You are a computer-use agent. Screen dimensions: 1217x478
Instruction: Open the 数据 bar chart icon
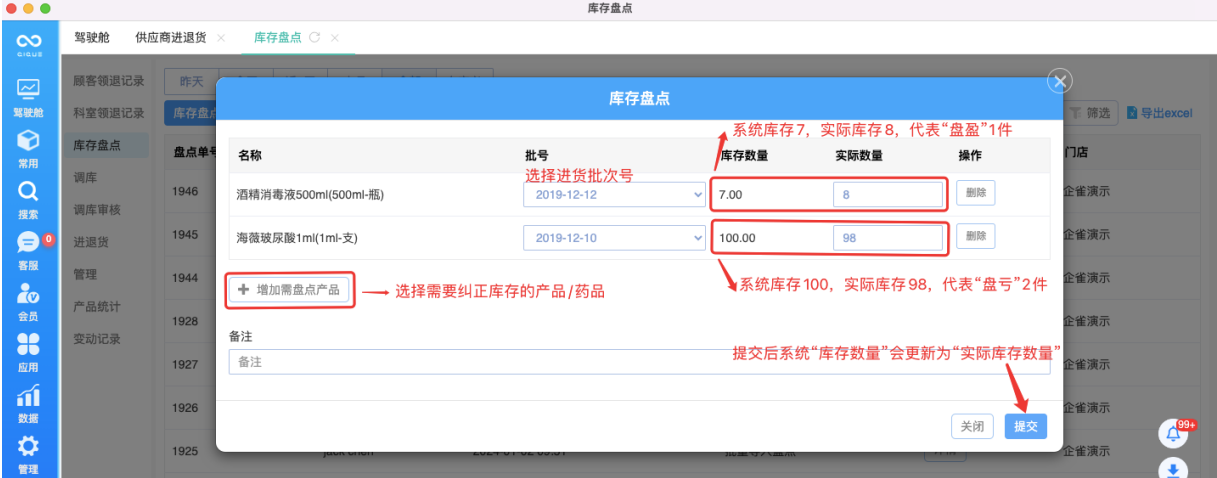(x=28, y=395)
